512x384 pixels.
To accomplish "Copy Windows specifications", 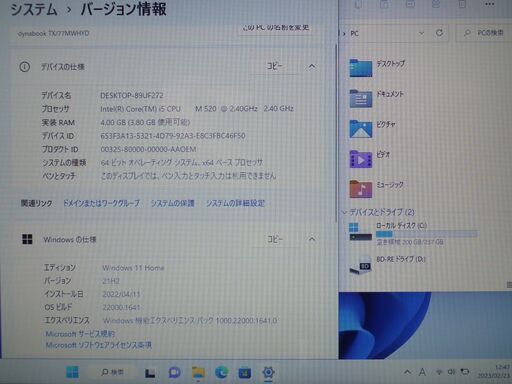I will tap(275, 239).
